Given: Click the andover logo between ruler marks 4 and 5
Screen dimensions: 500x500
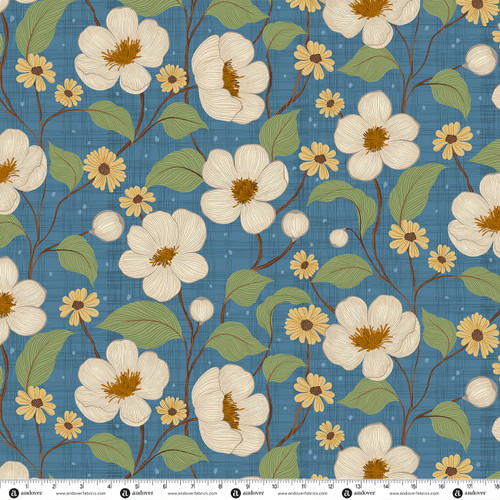Looking at the screenshot, I should pyautogui.click(x=125, y=493).
